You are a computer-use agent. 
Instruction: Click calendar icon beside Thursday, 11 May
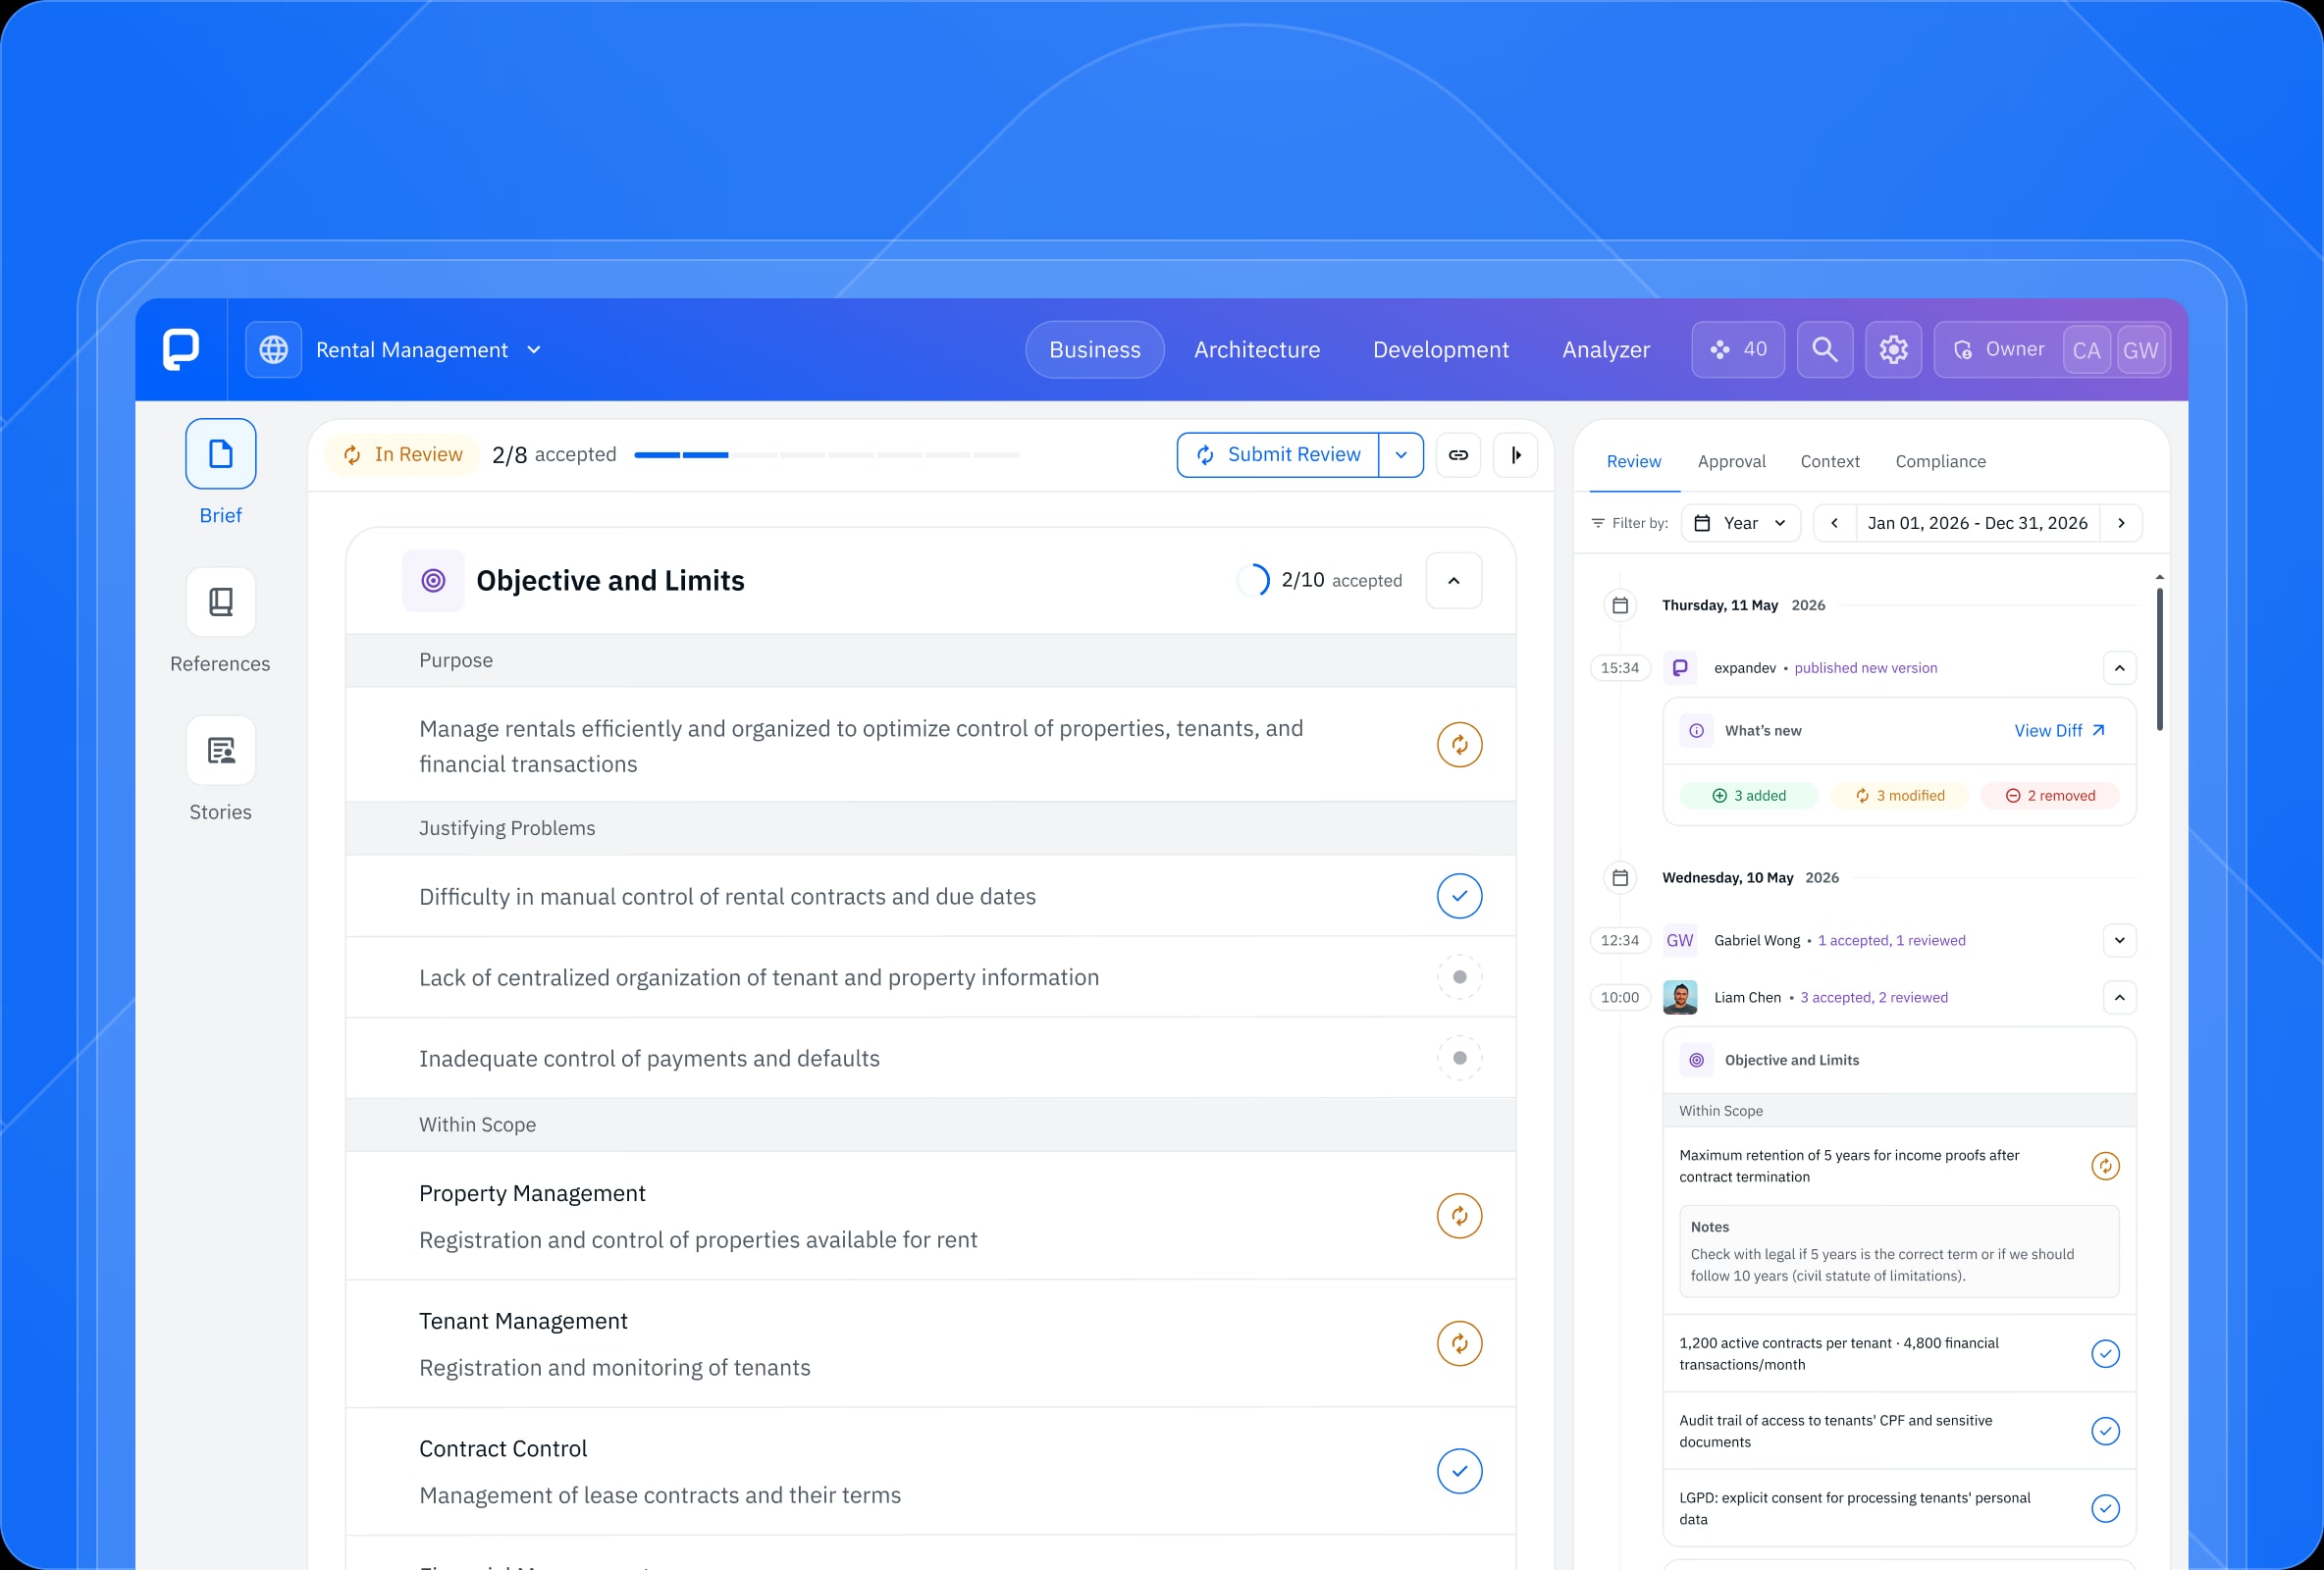click(1620, 605)
